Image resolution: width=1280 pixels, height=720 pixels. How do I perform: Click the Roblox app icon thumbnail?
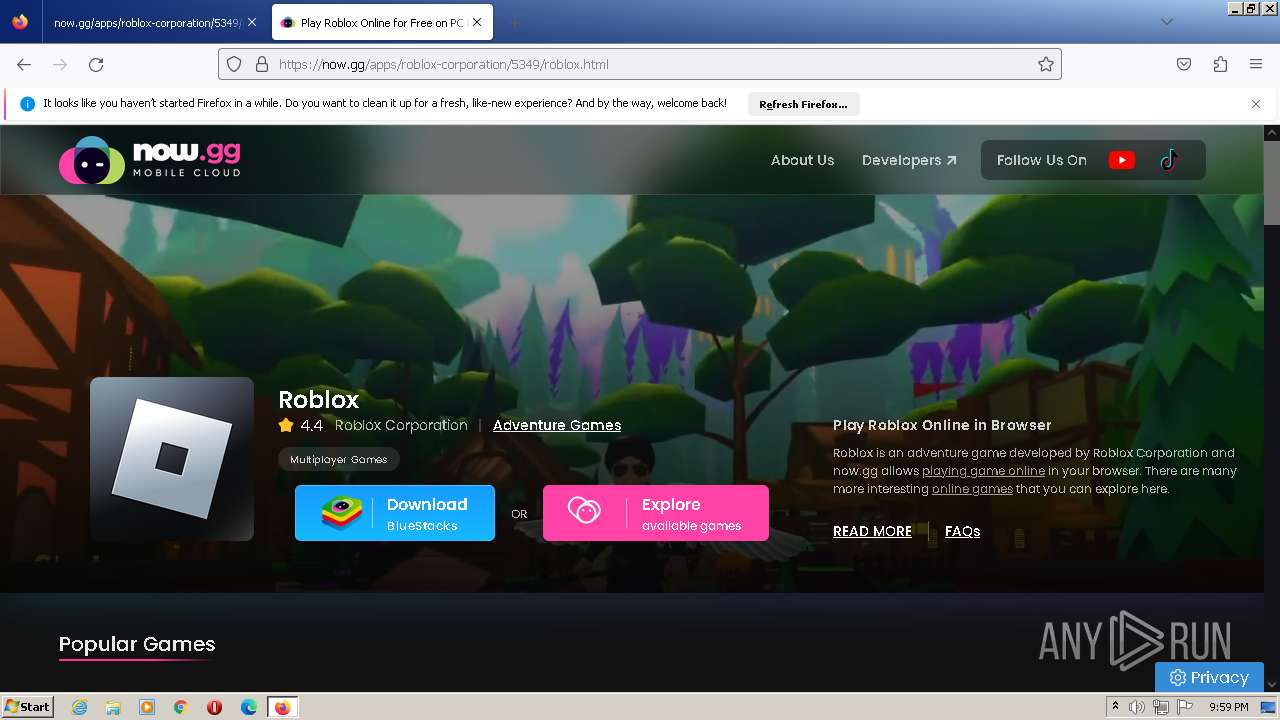pyautogui.click(x=172, y=459)
